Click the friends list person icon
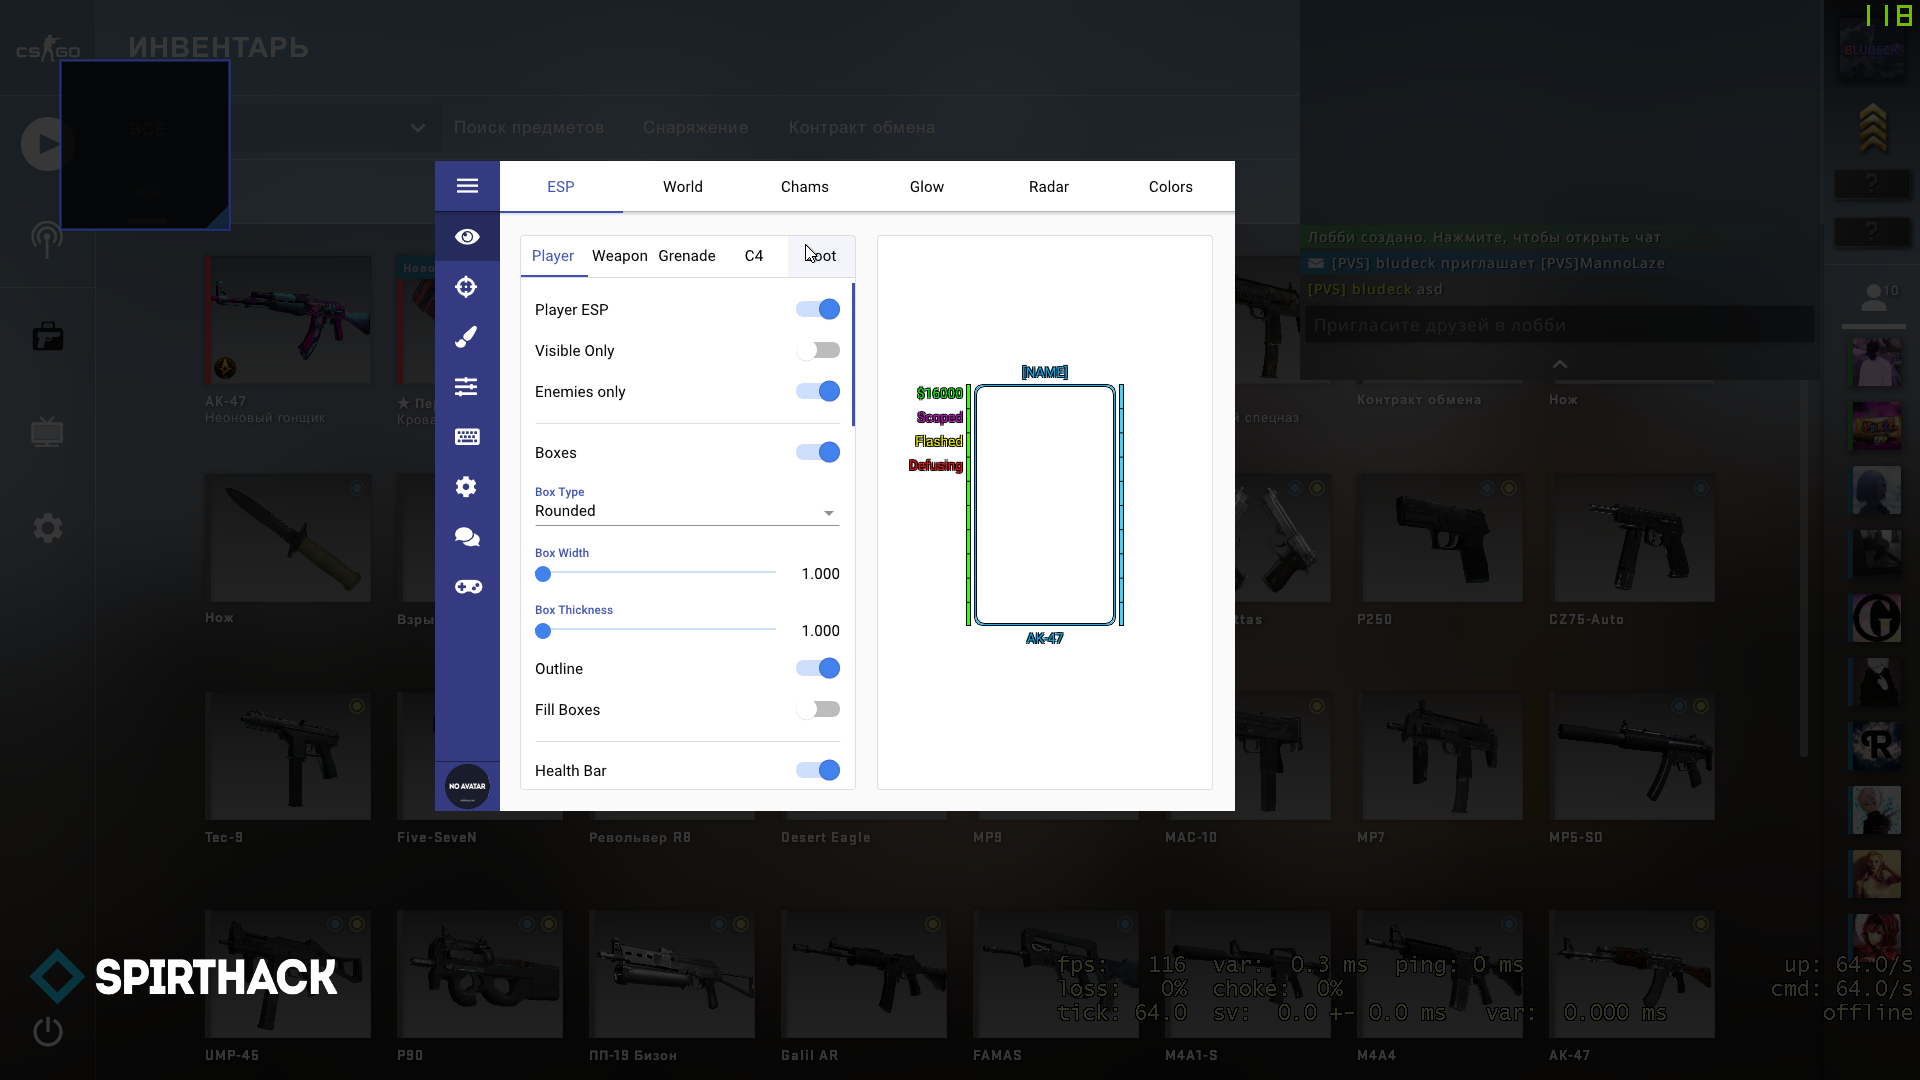Screen dimensions: 1920x1080 pos(1873,297)
